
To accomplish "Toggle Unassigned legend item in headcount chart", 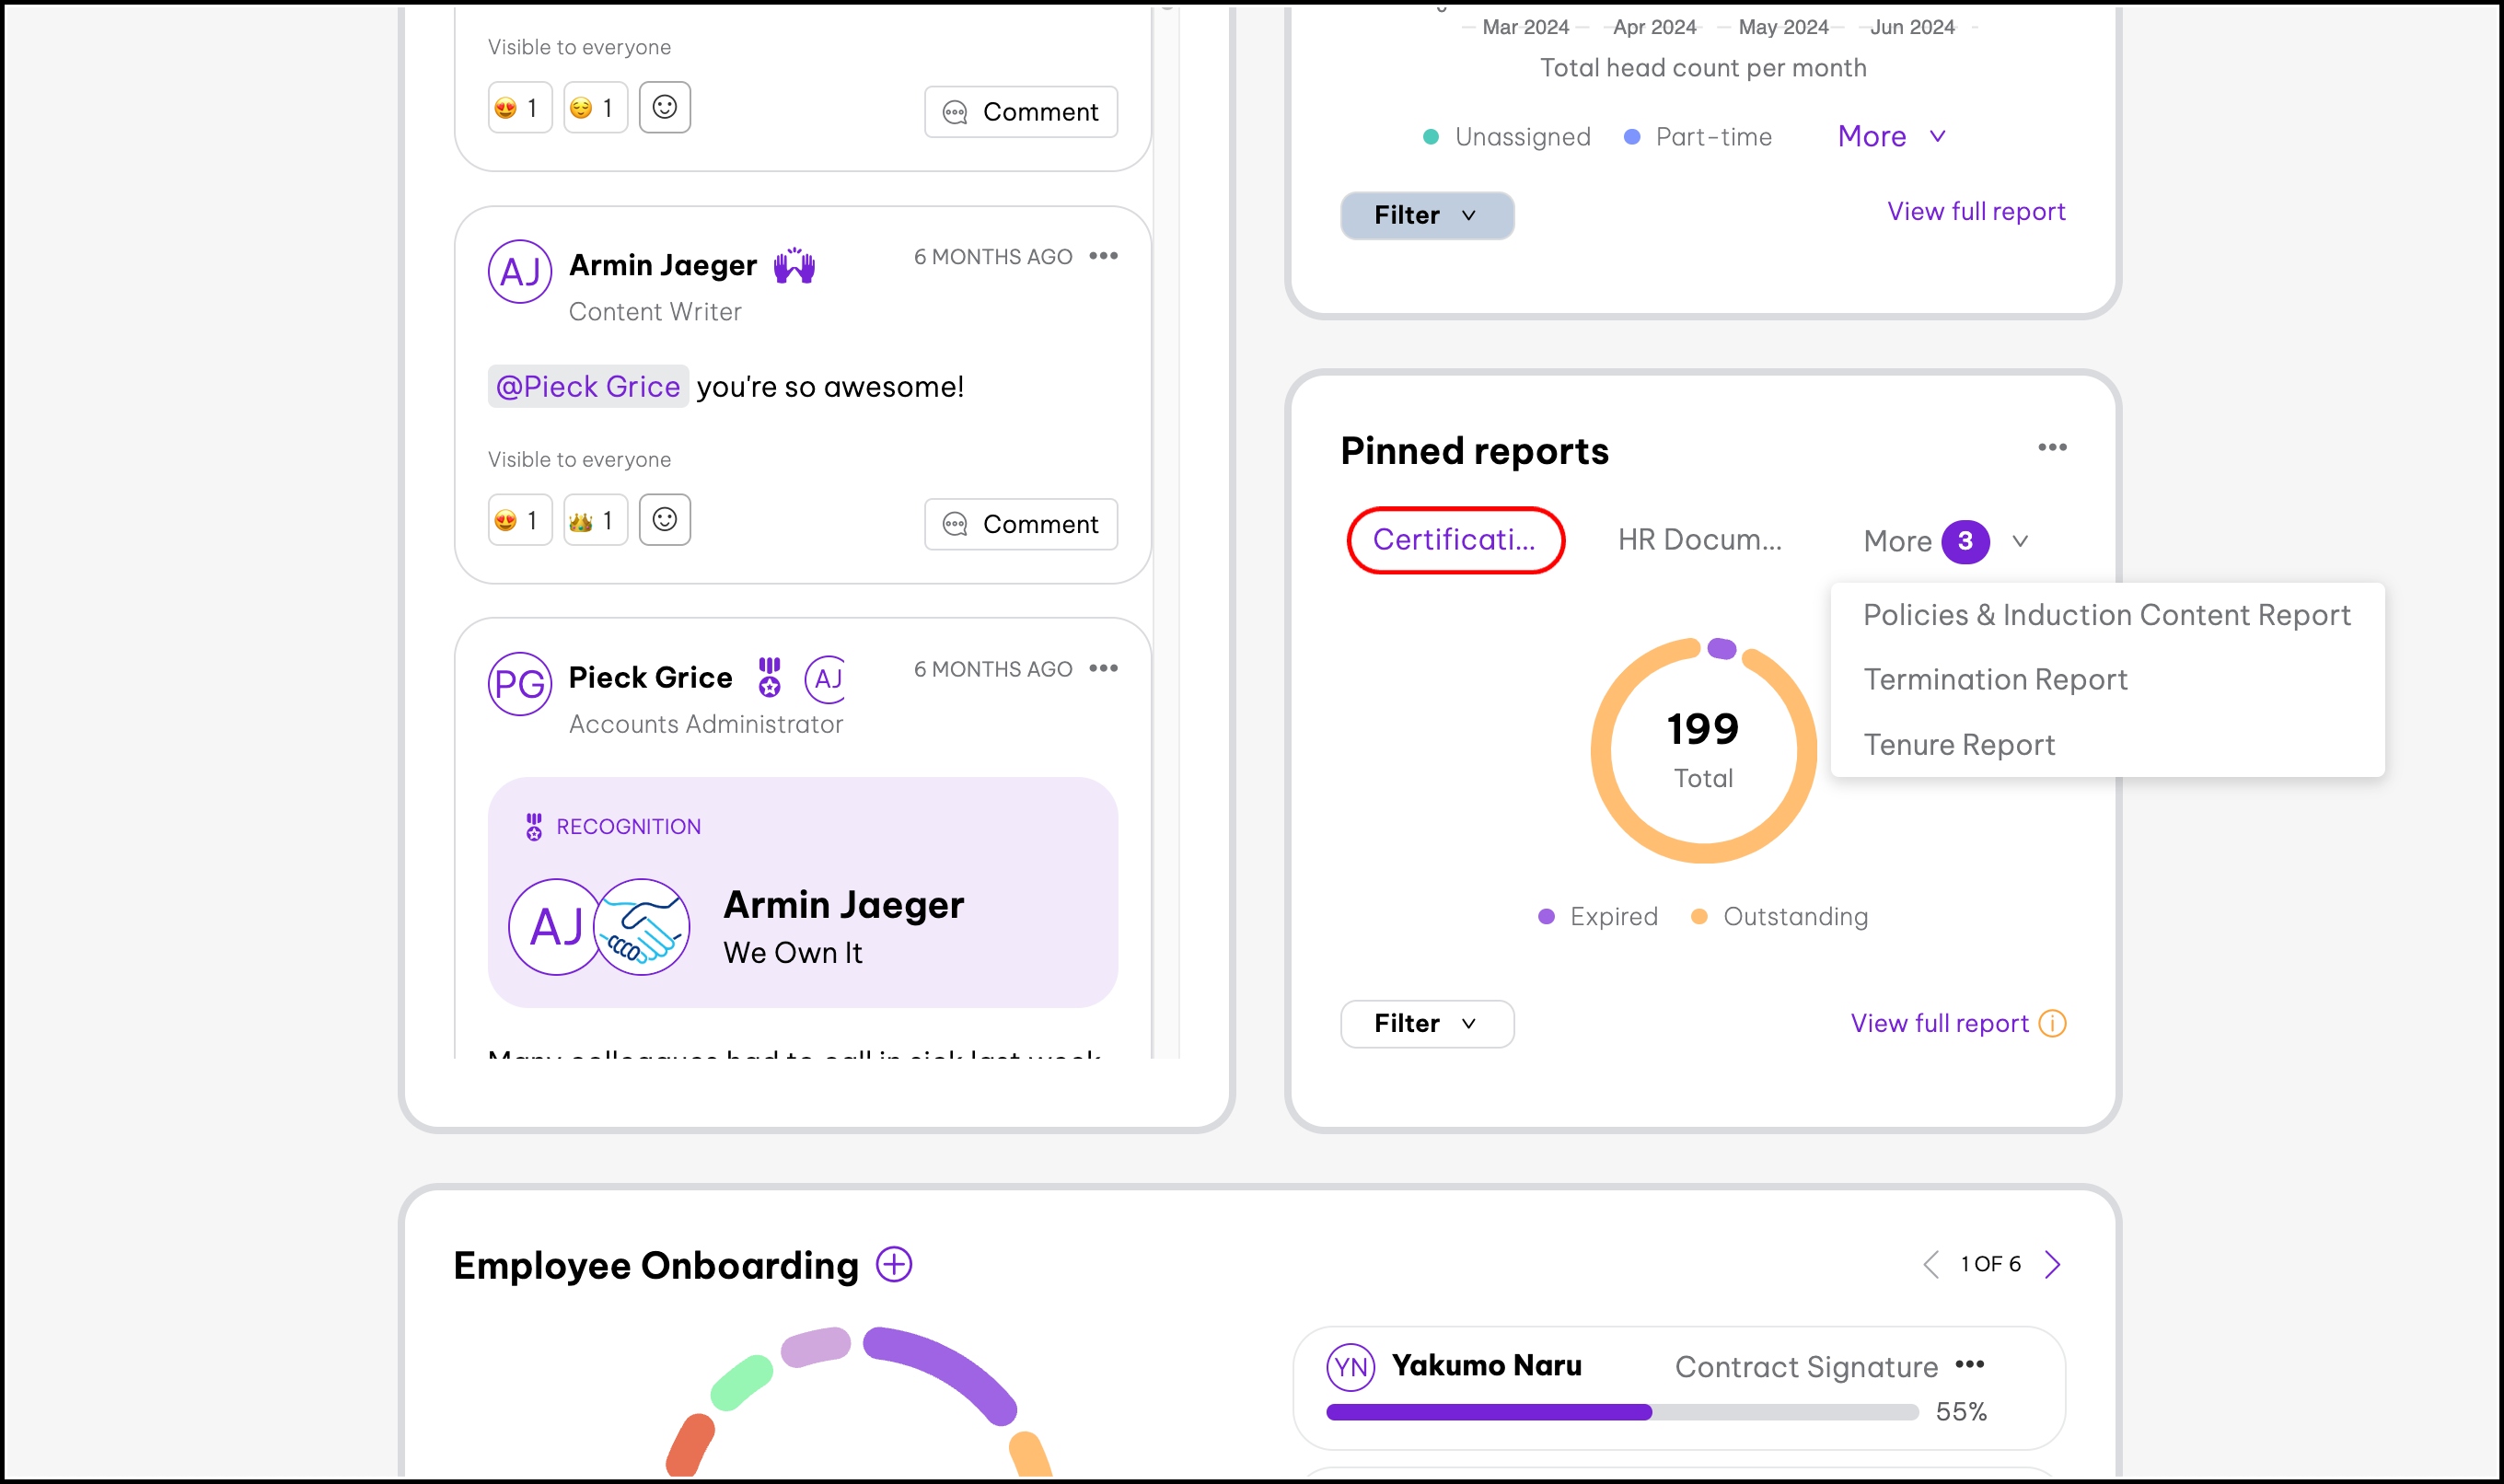I will pyautogui.click(x=1507, y=137).
